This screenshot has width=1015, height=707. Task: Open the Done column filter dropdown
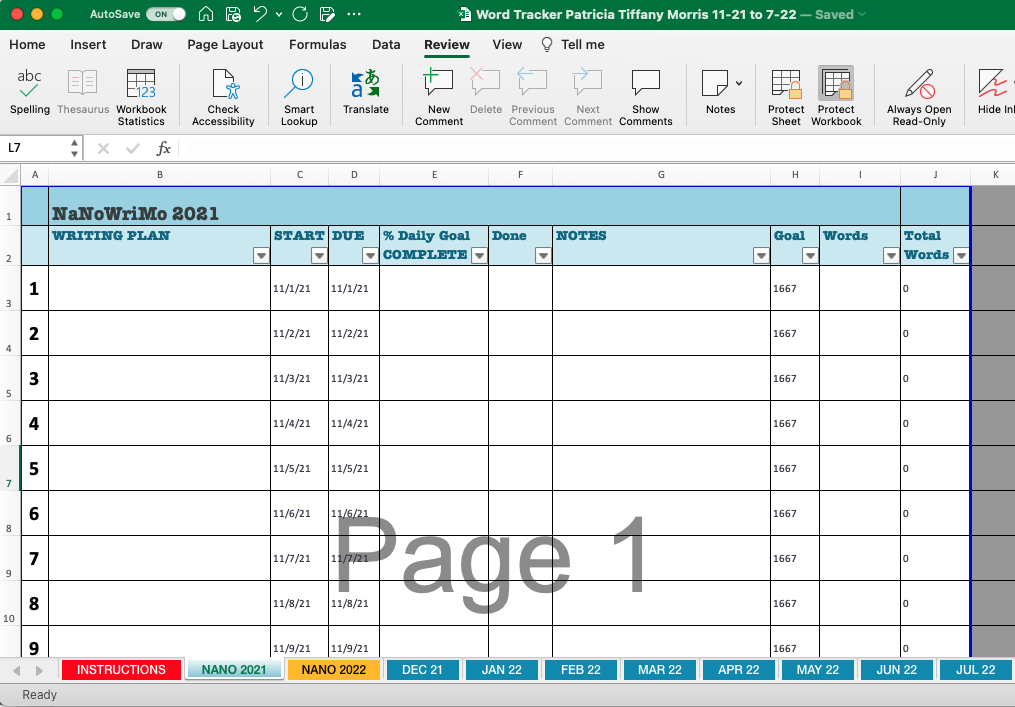click(543, 255)
